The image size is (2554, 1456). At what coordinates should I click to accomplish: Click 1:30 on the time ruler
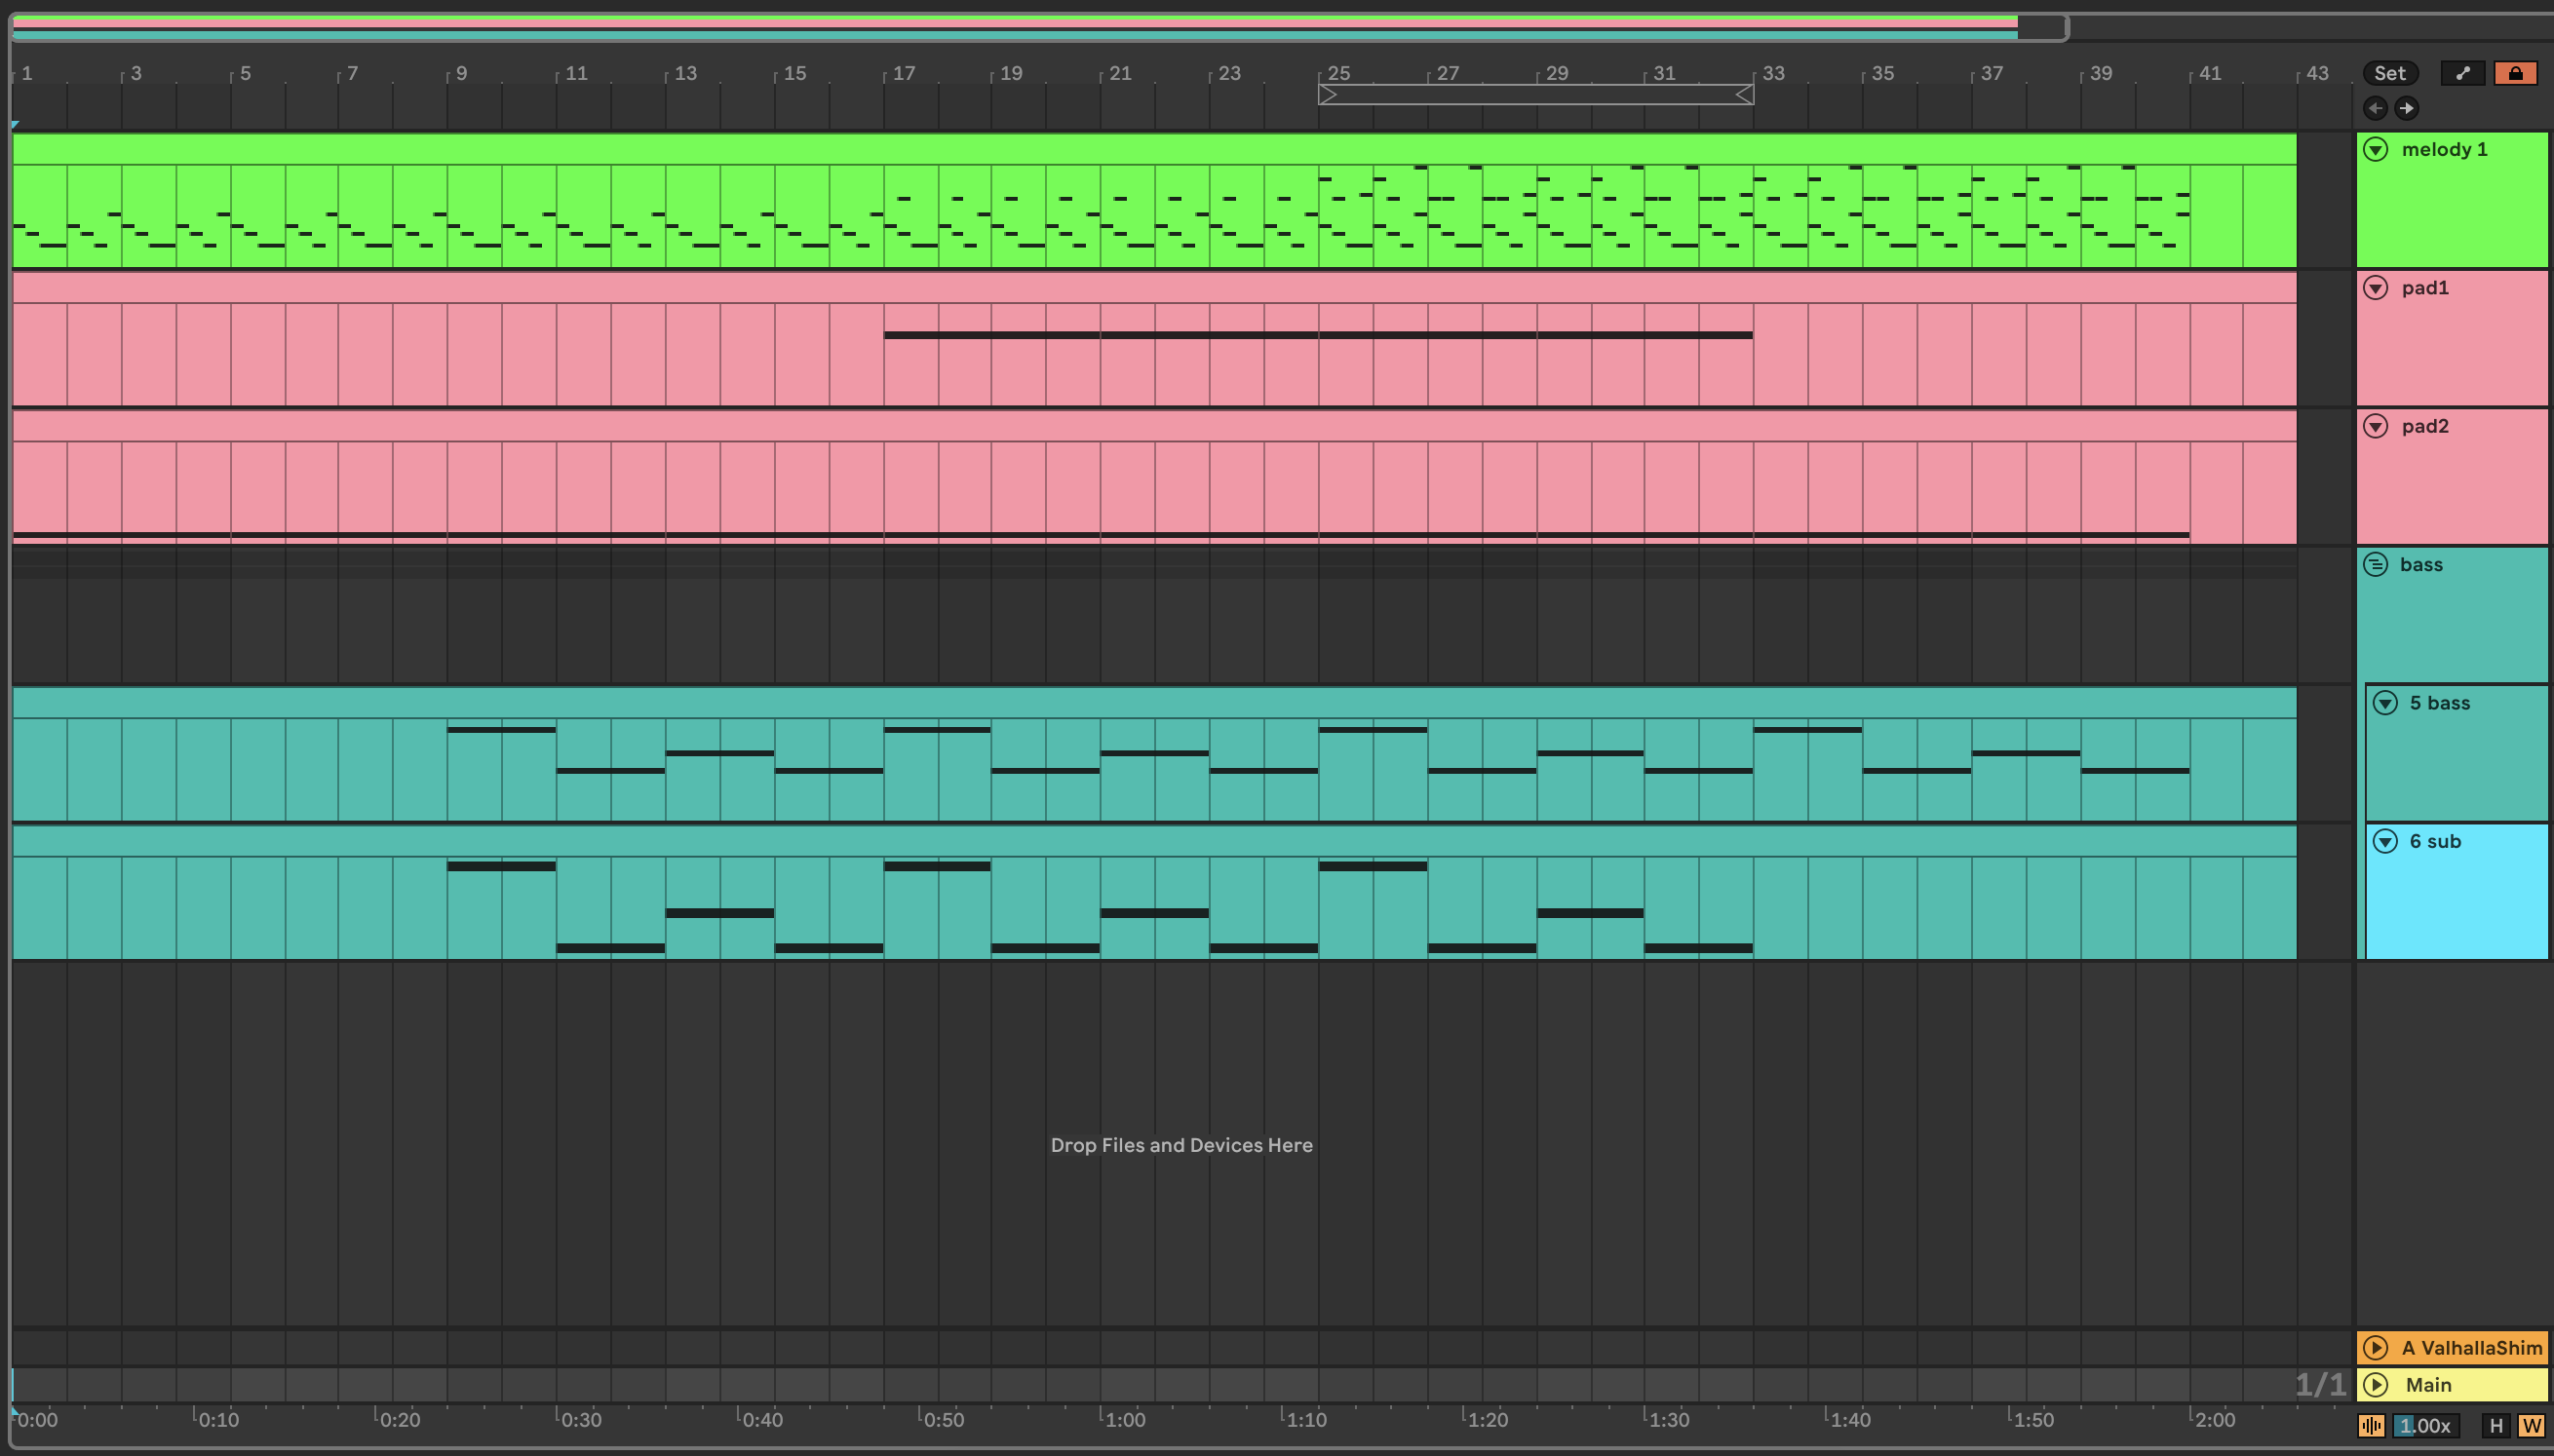pos(1668,1420)
